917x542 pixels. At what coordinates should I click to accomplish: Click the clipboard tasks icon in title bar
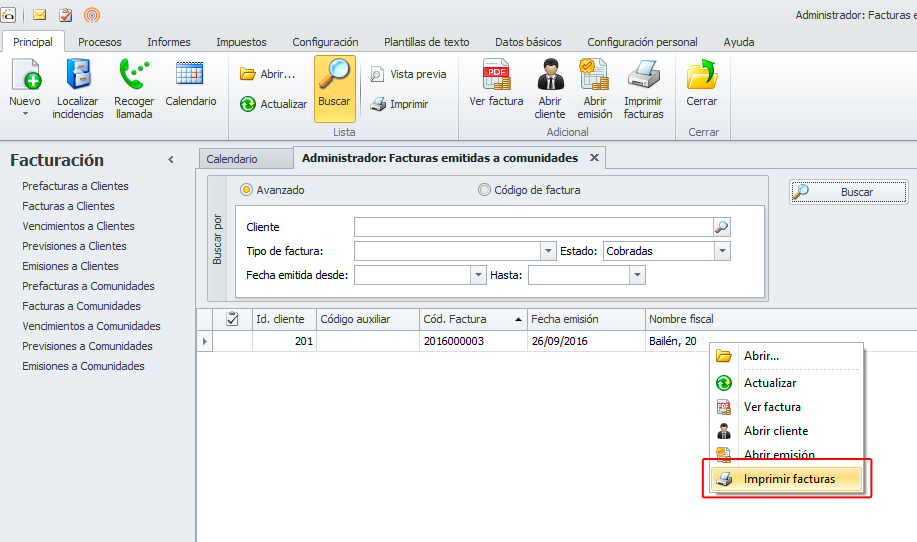point(66,15)
